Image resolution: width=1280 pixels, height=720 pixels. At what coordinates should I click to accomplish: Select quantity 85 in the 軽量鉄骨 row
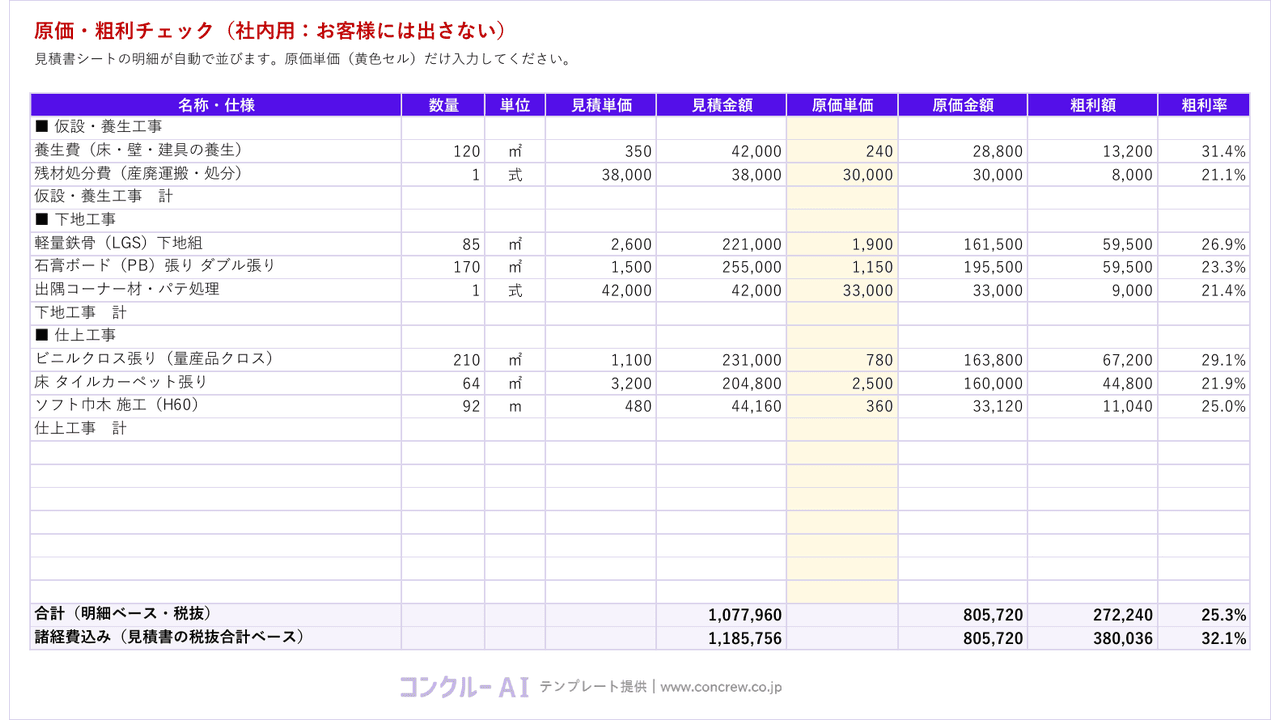click(x=443, y=244)
